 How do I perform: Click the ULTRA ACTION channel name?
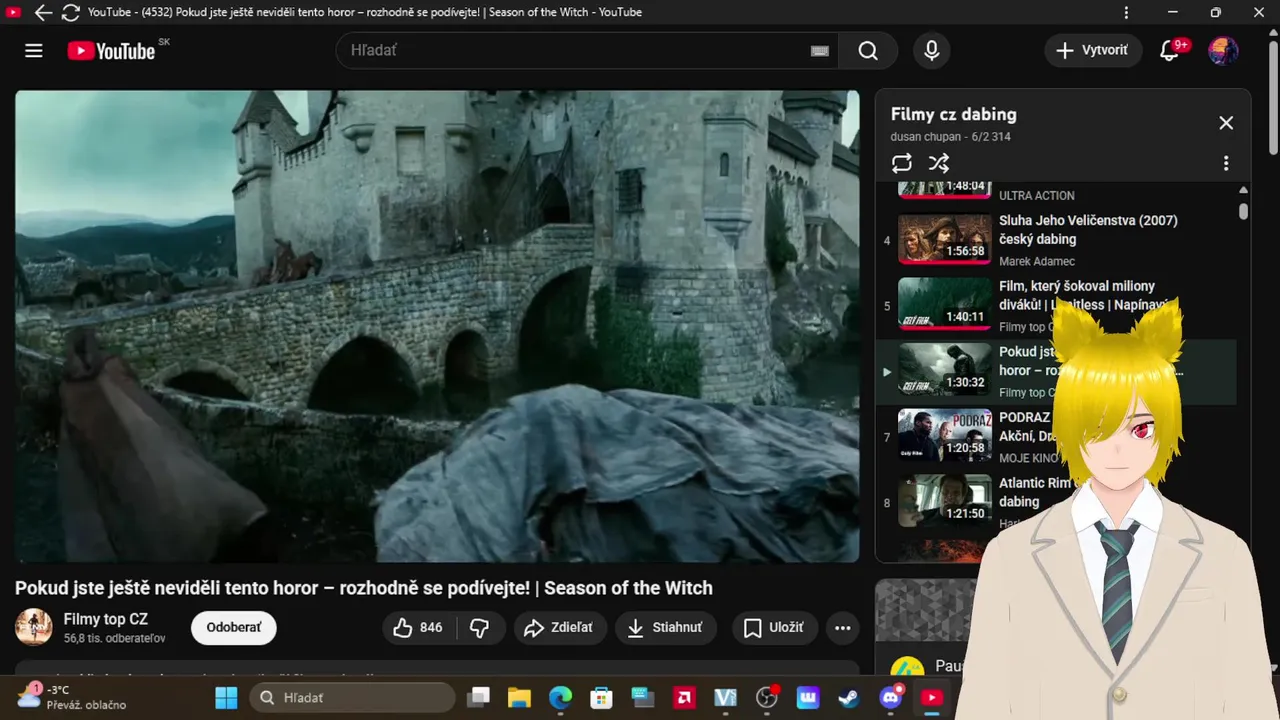[1037, 196]
